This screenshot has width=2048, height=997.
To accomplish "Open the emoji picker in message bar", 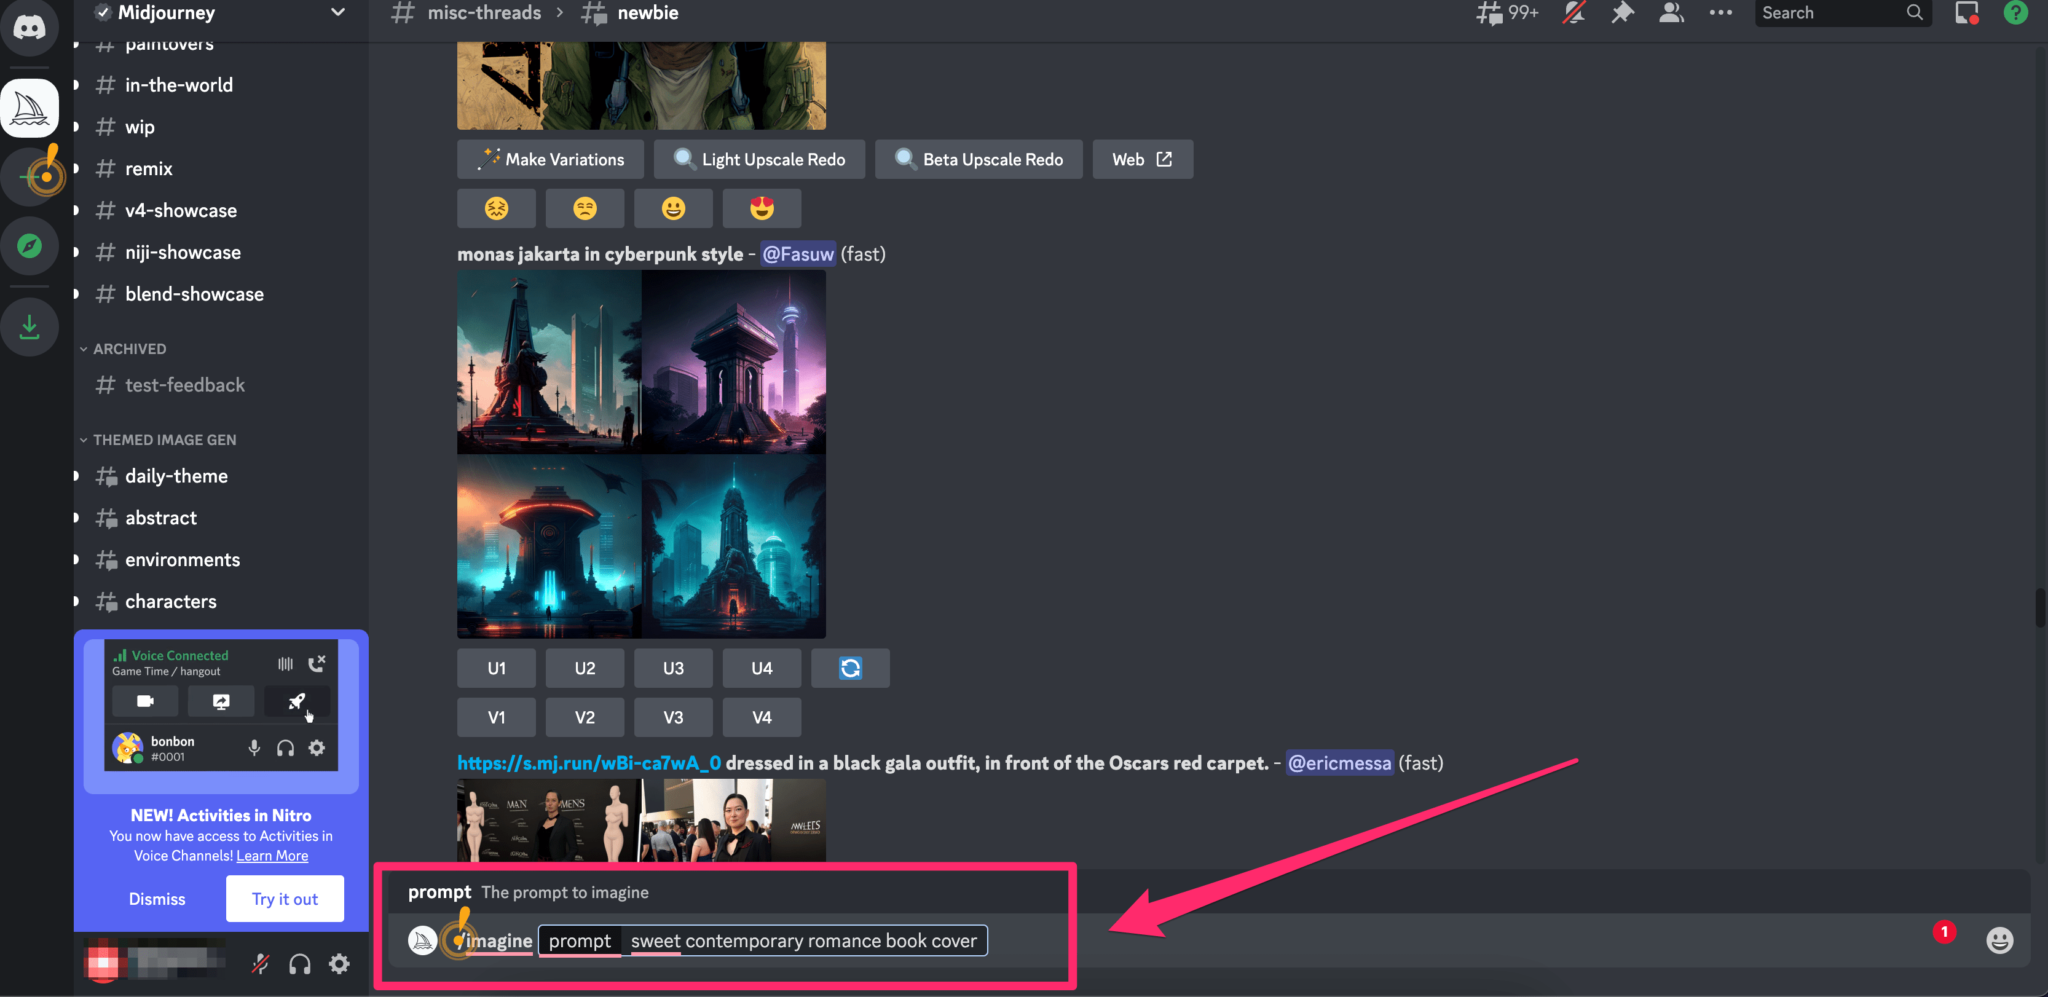I will [x=1999, y=940].
